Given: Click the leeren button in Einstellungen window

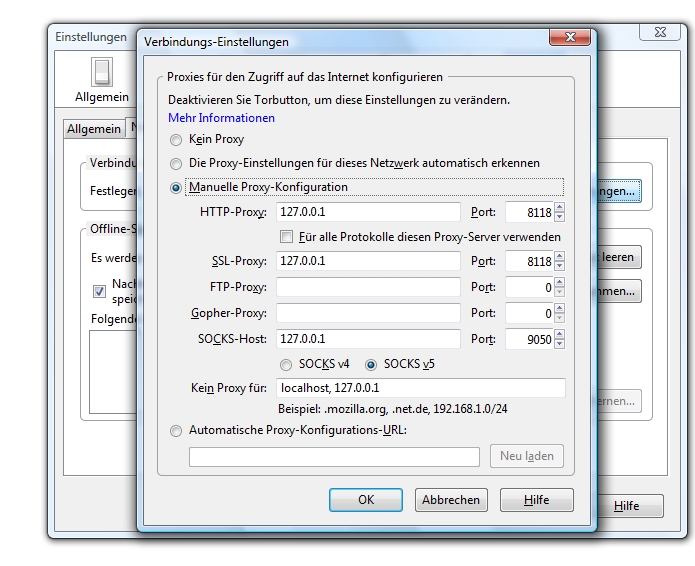Looking at the screenshot, I should 618,257.
